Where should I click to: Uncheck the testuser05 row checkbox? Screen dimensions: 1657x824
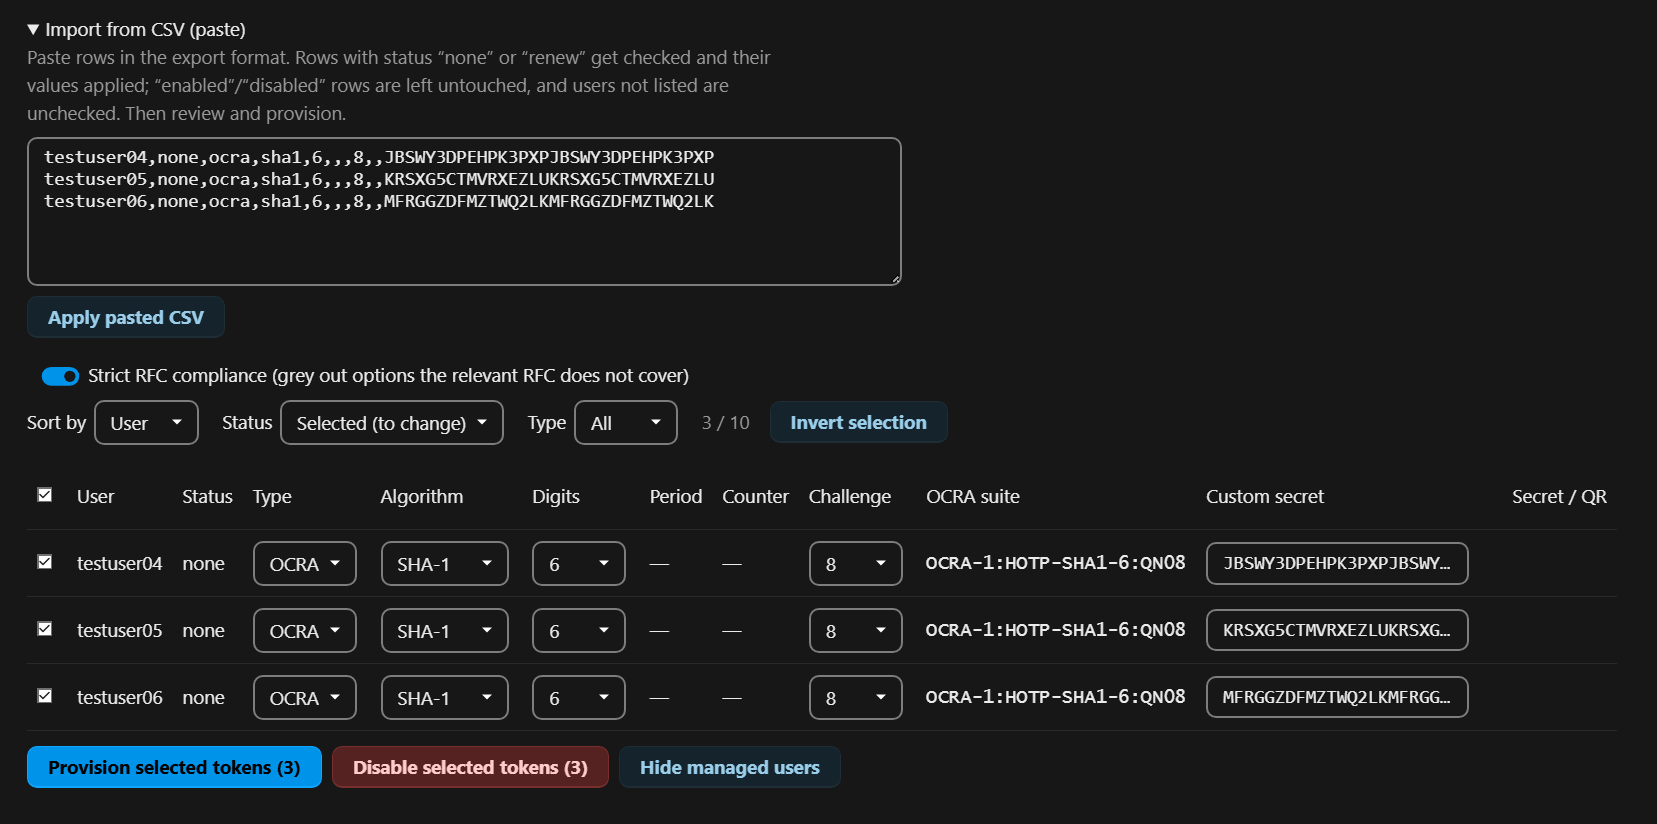45,629
